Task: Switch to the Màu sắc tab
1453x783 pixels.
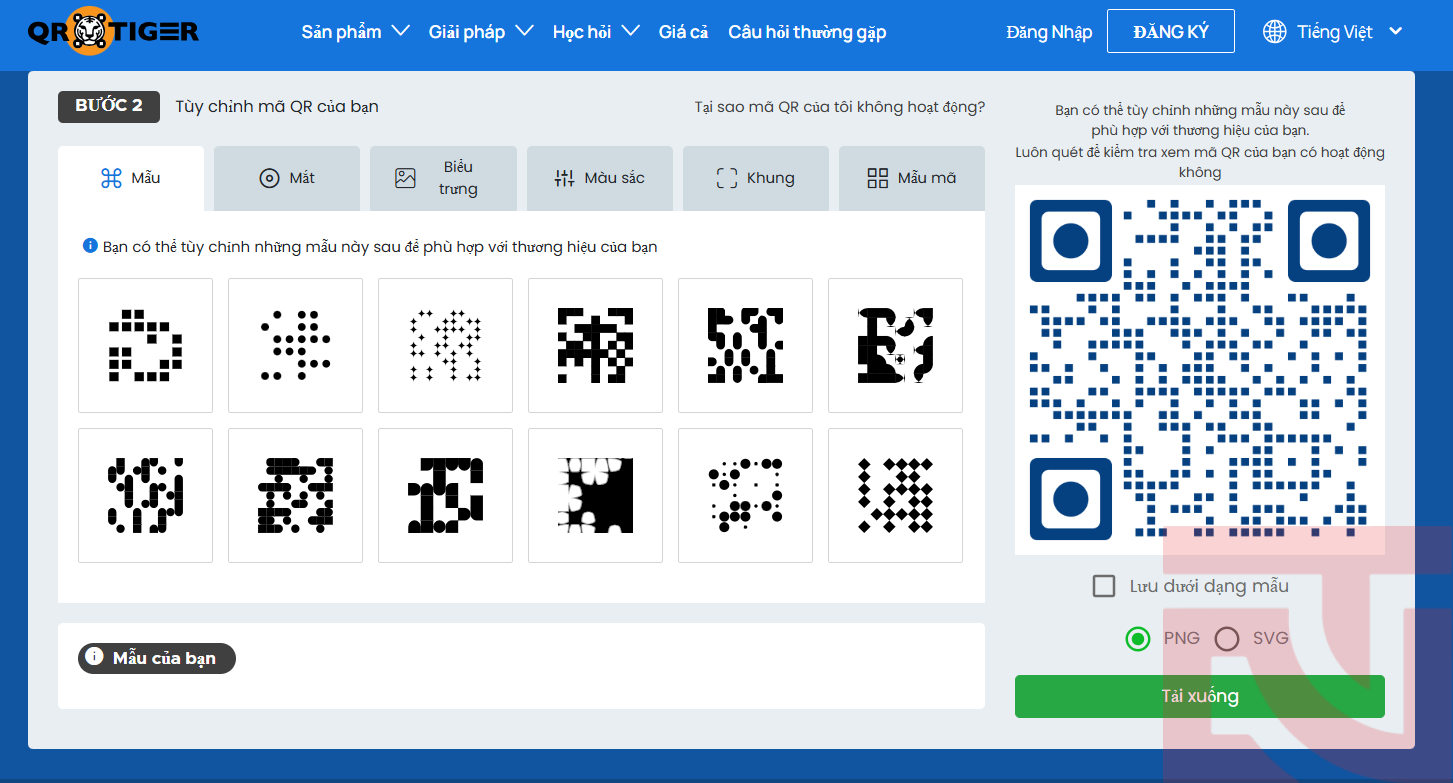Action: pos(600,178)
